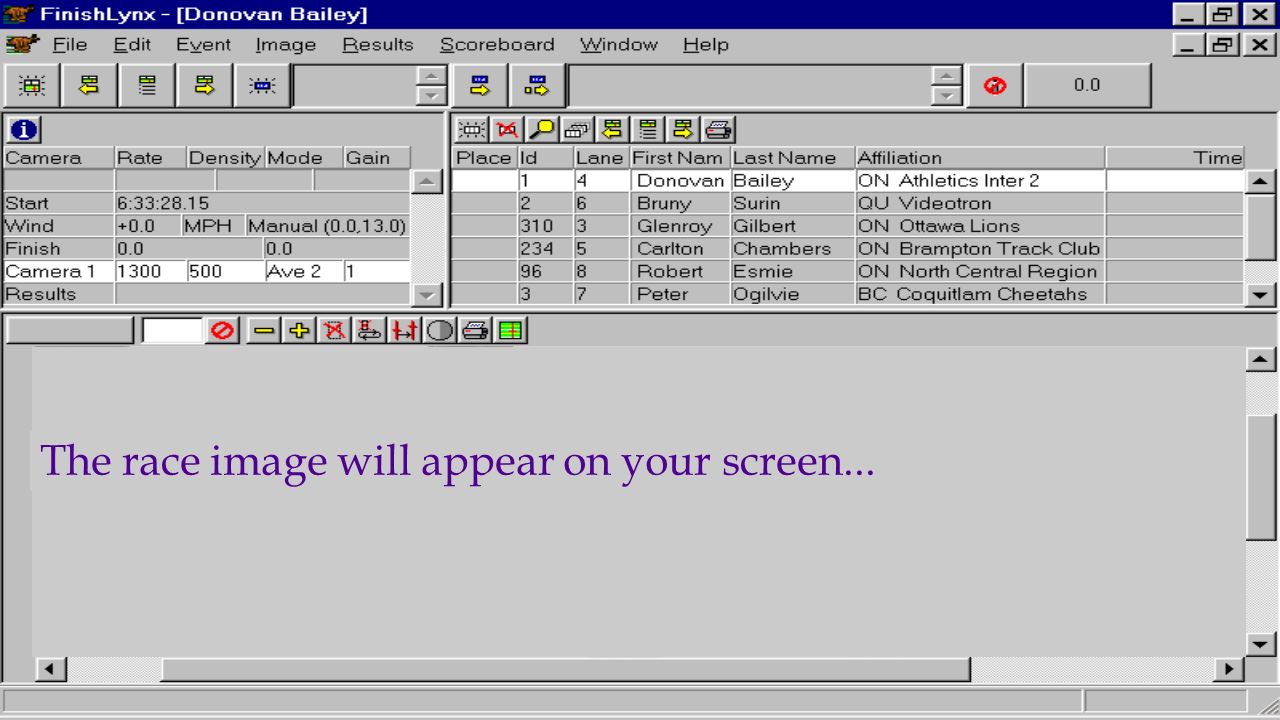Image resolution: width=1280 pixels, height=720 pixels.
Task: Open the Event menu
Action: tap(203, 44)
